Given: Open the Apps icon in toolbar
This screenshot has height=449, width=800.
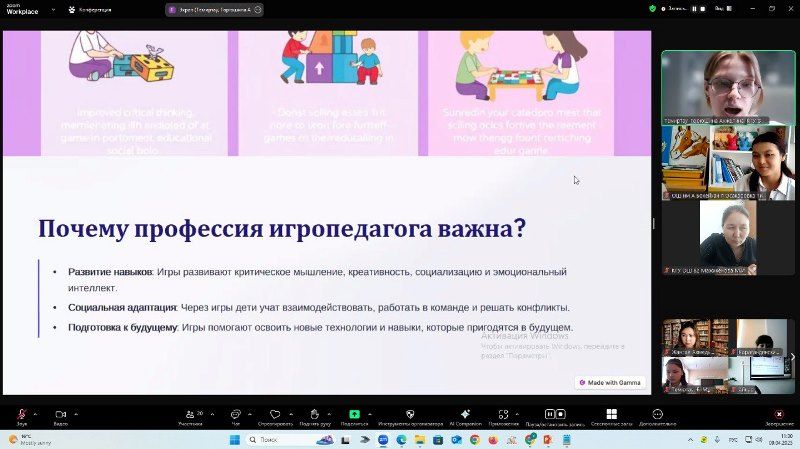Looking at the screenshot, I should click(x=503, y=414).
